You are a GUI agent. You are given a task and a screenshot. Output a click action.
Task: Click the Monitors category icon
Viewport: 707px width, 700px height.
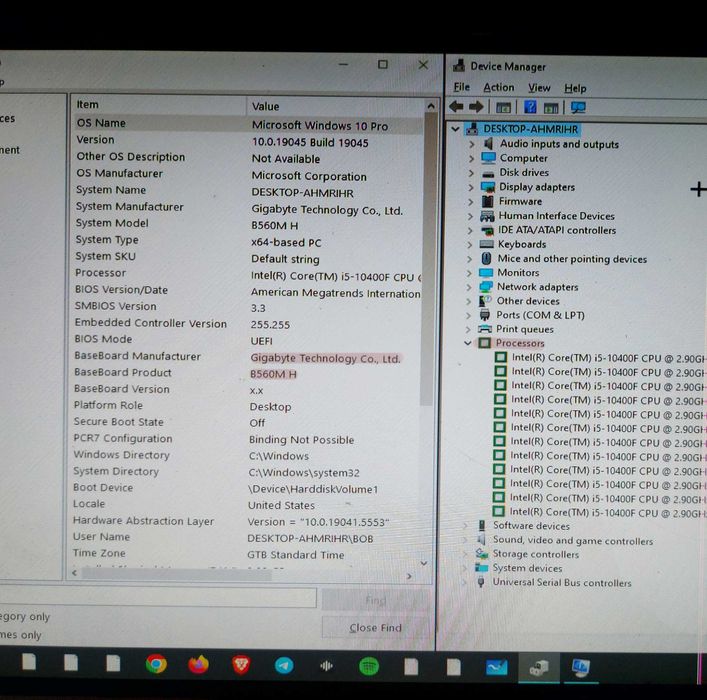click(x=486, y=272)
